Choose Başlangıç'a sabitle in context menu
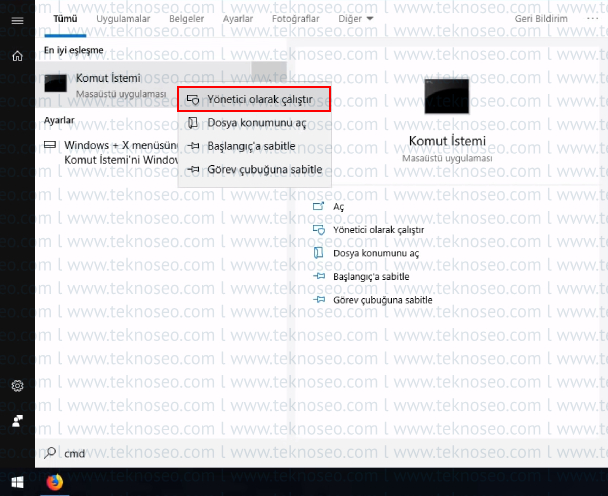This screenshot has width=608, height=496. point(254,146)
